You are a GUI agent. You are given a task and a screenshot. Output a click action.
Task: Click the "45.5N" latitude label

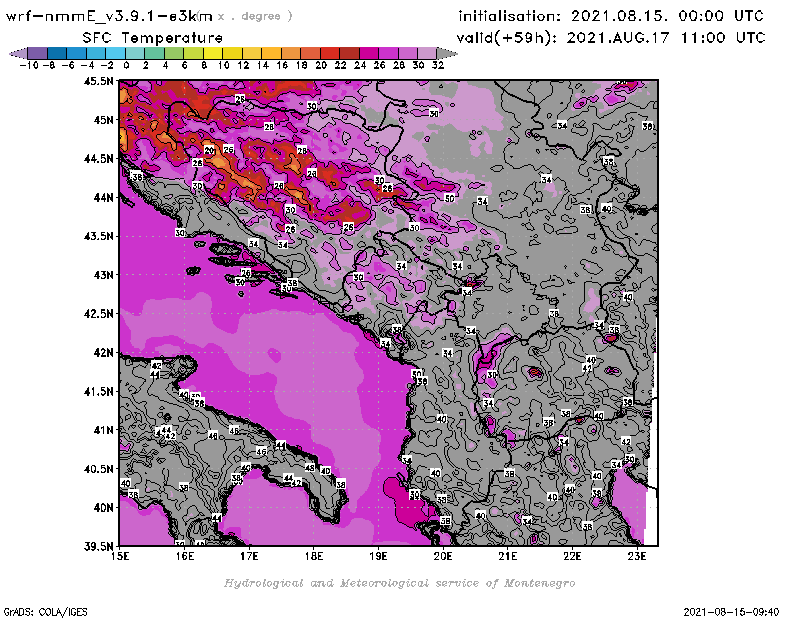point(98,81)
